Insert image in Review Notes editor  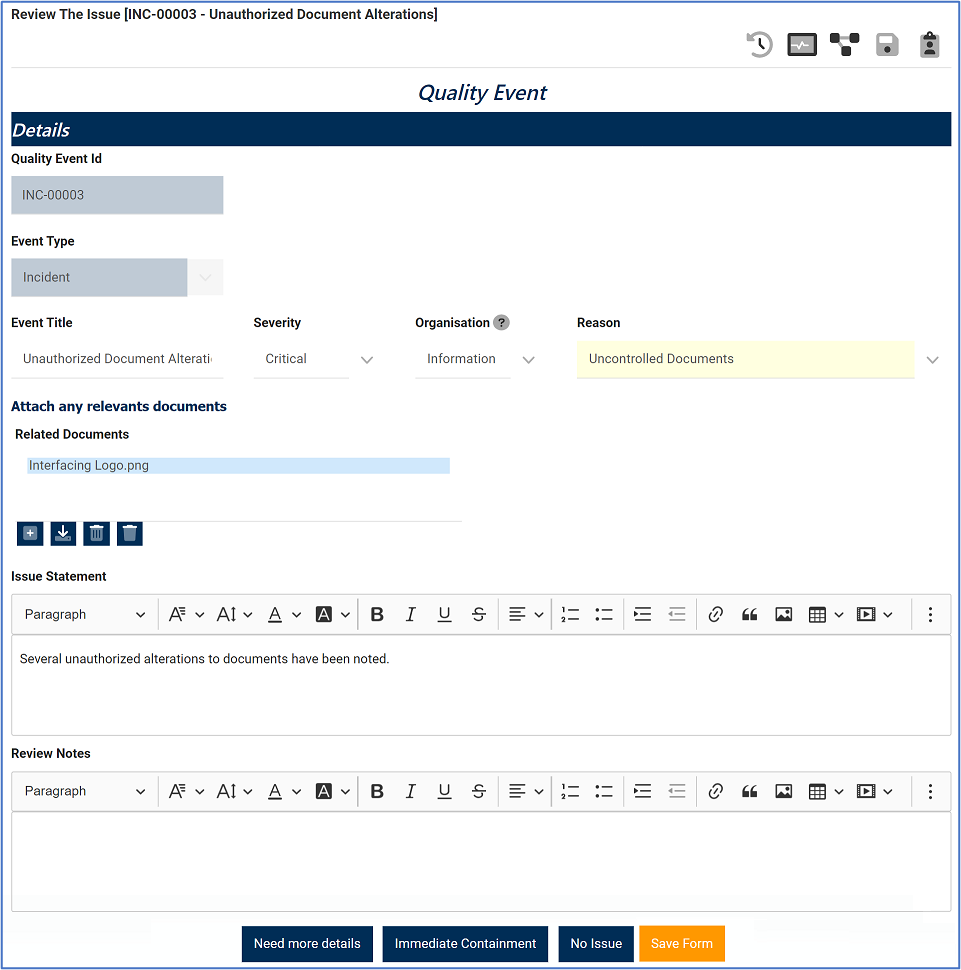click(x=783, y=791)
